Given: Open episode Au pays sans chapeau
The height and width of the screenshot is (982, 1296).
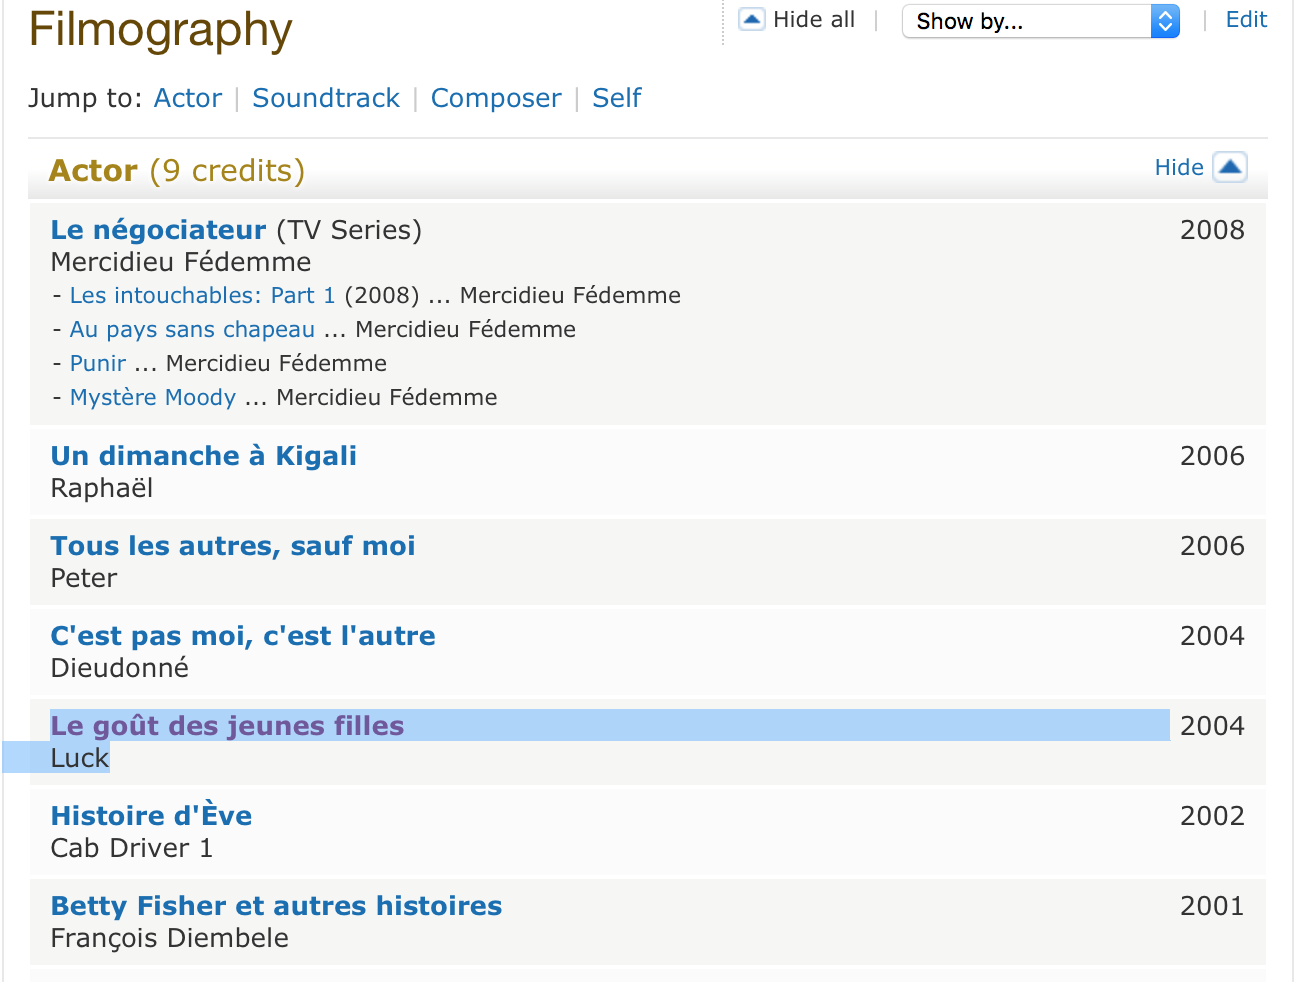Looking at the screenshot, I should point(192,330).
